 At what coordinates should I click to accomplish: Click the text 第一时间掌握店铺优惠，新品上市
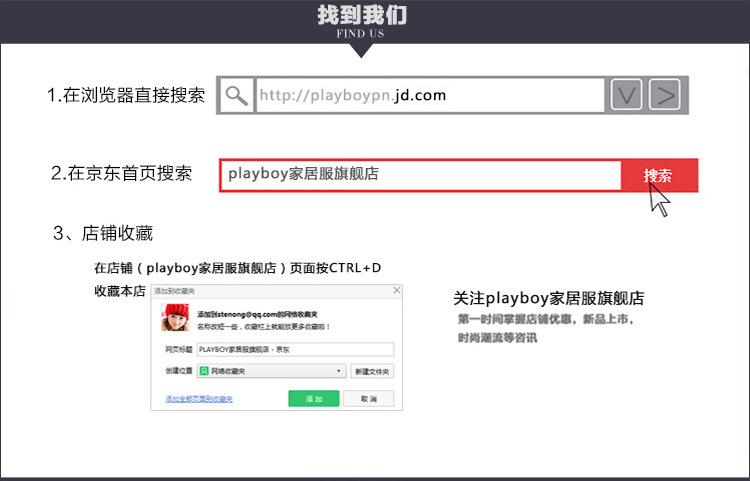click(x=546, y=319)
